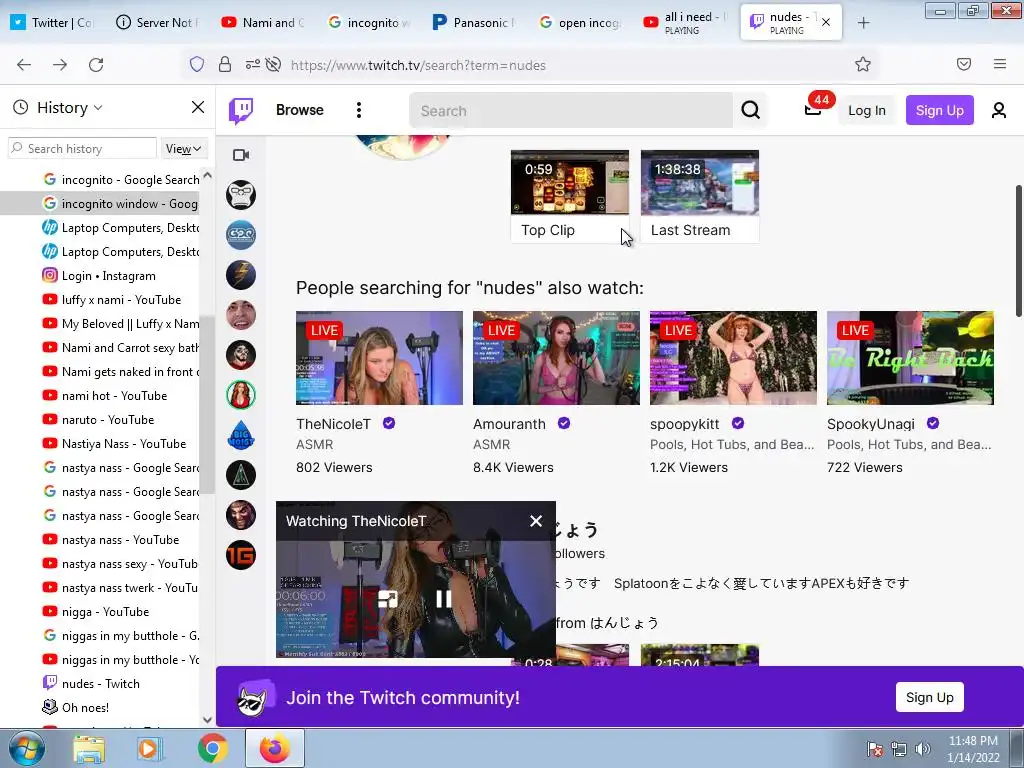This screenshot has height=768, width=1024.
Task: Click the Twitch search input field
Action: pyautogui.click(x=571, y=110)
